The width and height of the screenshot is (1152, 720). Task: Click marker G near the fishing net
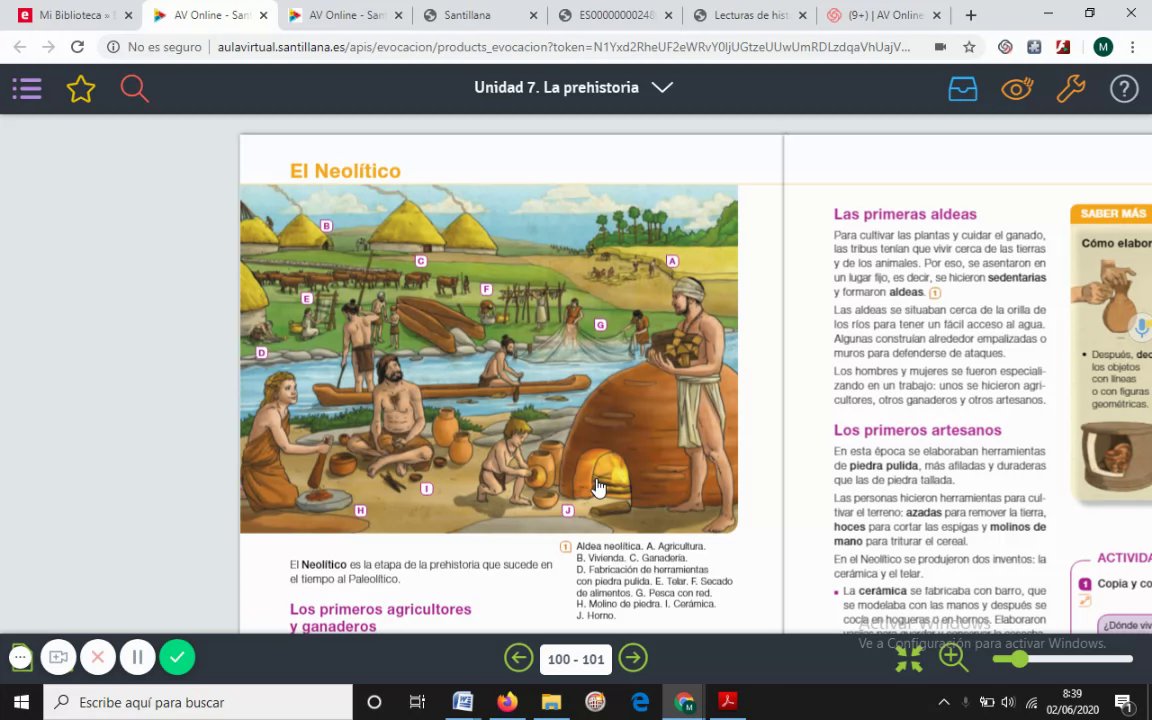click(x=600, y=325)
